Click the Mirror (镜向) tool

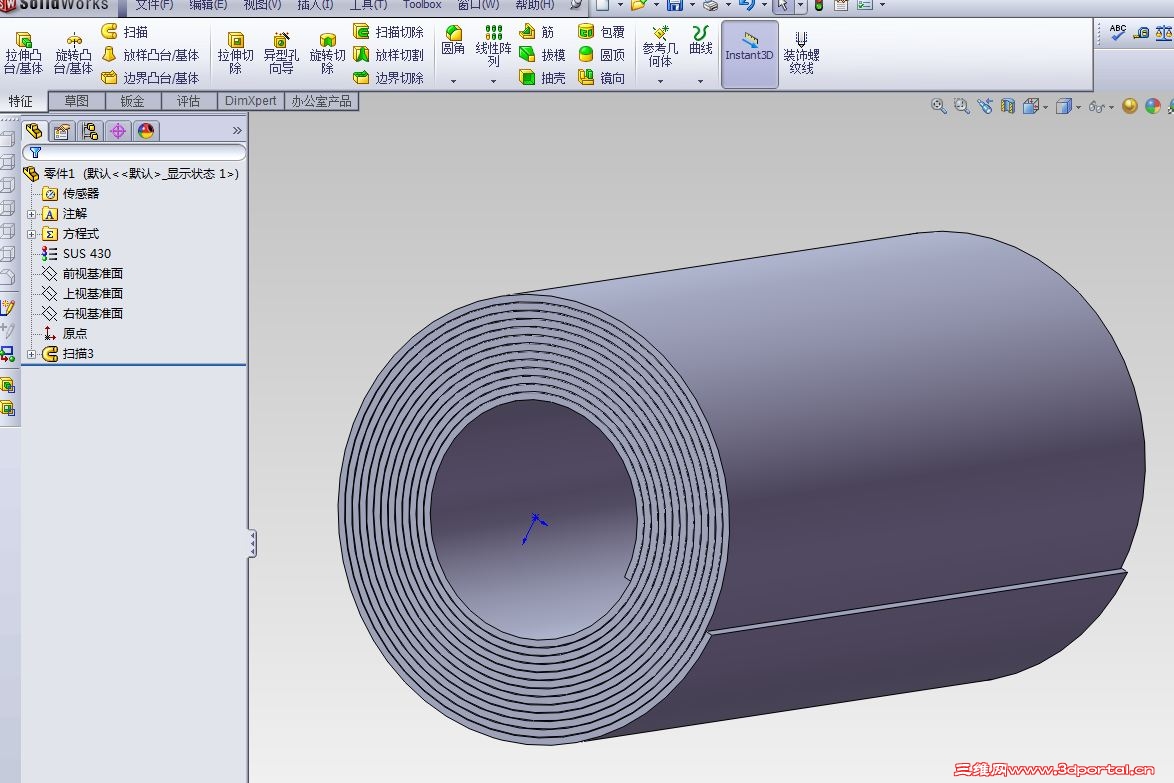[601, 77]
